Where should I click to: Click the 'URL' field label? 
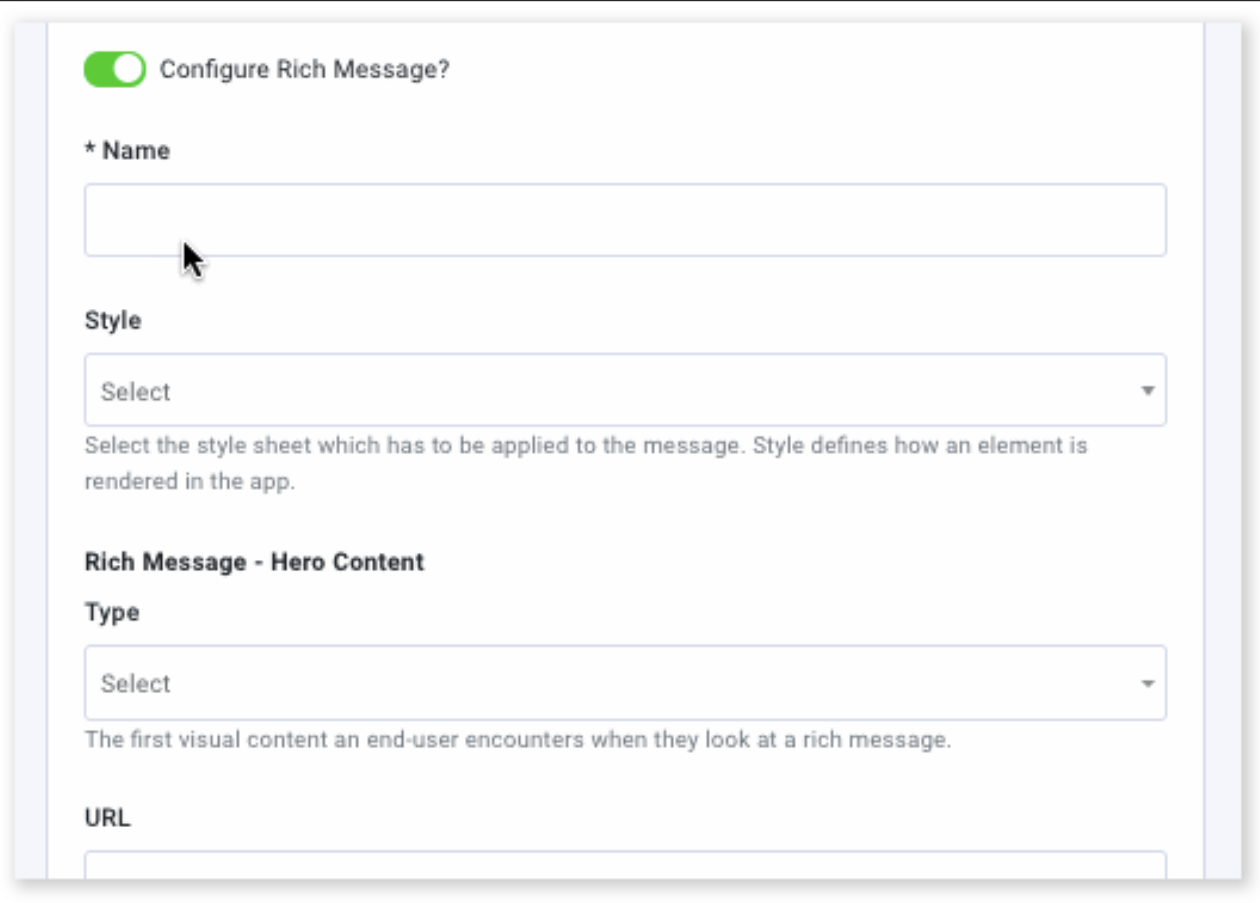(x=108, y=818)
